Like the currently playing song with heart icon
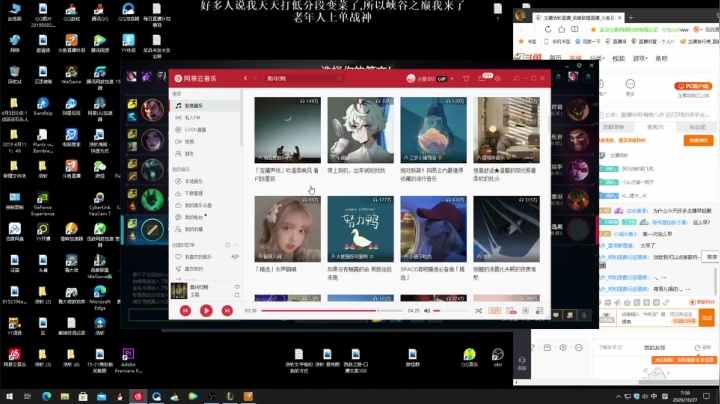 pos(237,287)
